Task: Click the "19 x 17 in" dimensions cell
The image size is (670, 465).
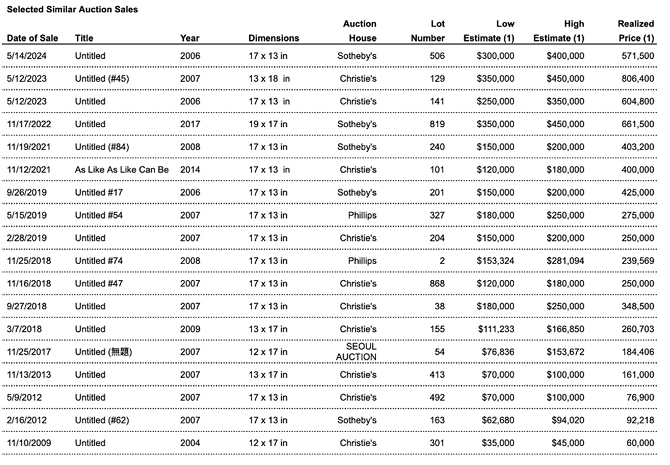Action: (x=269, y=123)
